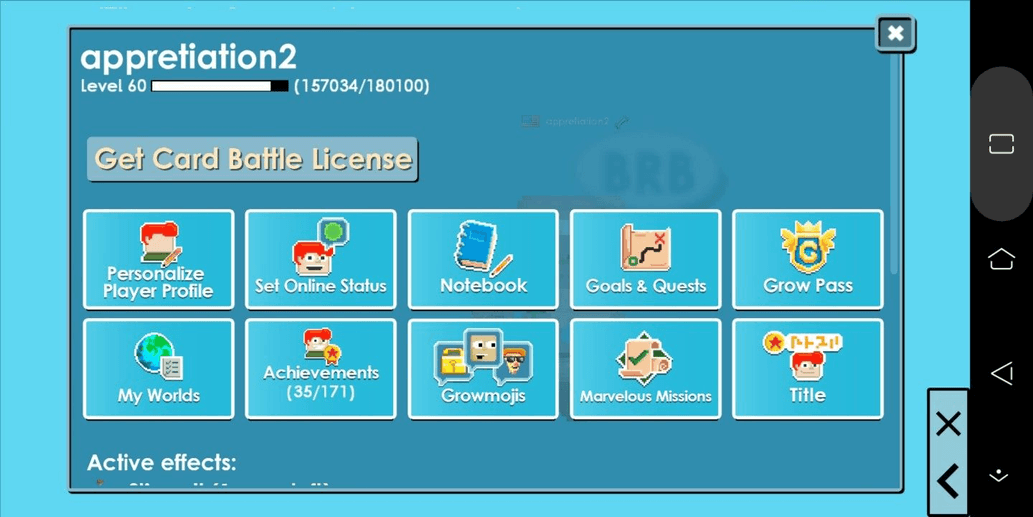This screenshot has width=1033, height=517.
Task: Tap the Android recent apps button
Action: point(1001,144)
